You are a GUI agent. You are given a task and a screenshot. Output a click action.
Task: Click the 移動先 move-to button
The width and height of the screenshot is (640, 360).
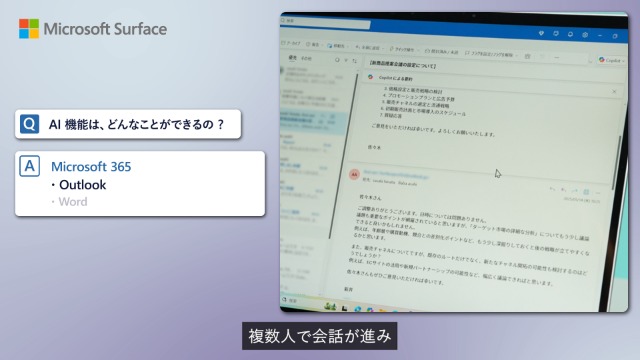[336, 46]
